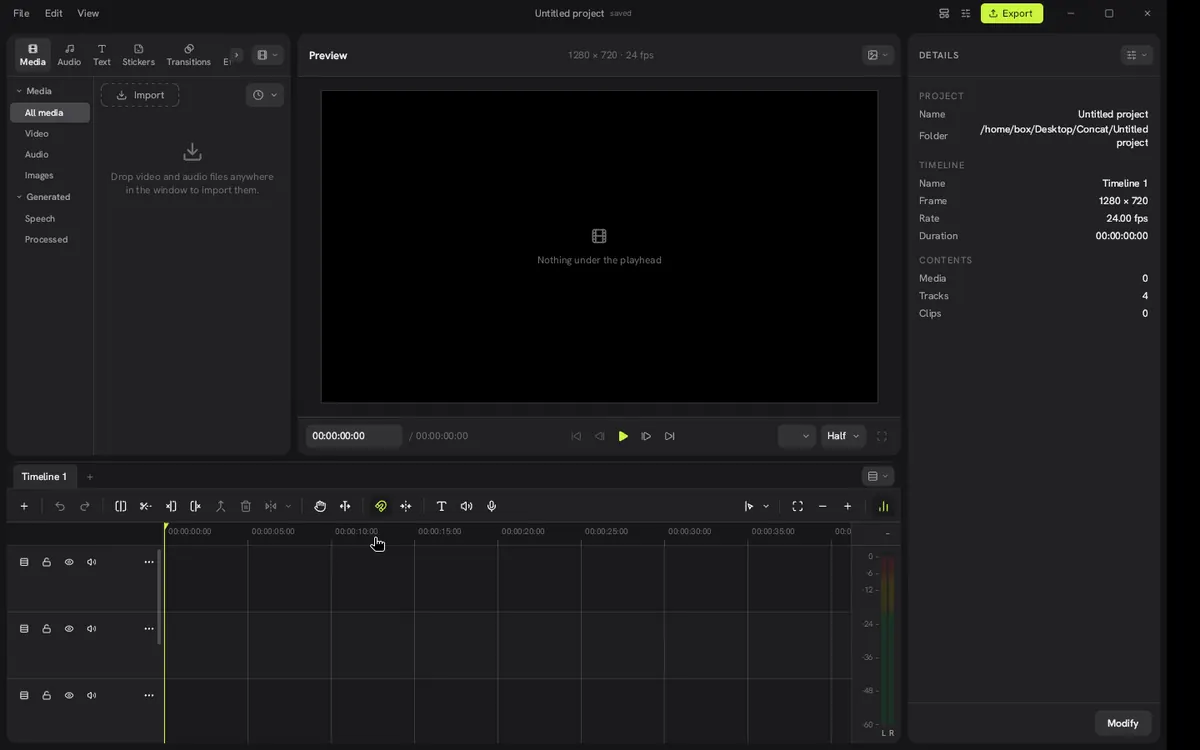Add a new track with plus icon
The width and height of the screenshot is (1200, 750).
(x=24, y=506)
